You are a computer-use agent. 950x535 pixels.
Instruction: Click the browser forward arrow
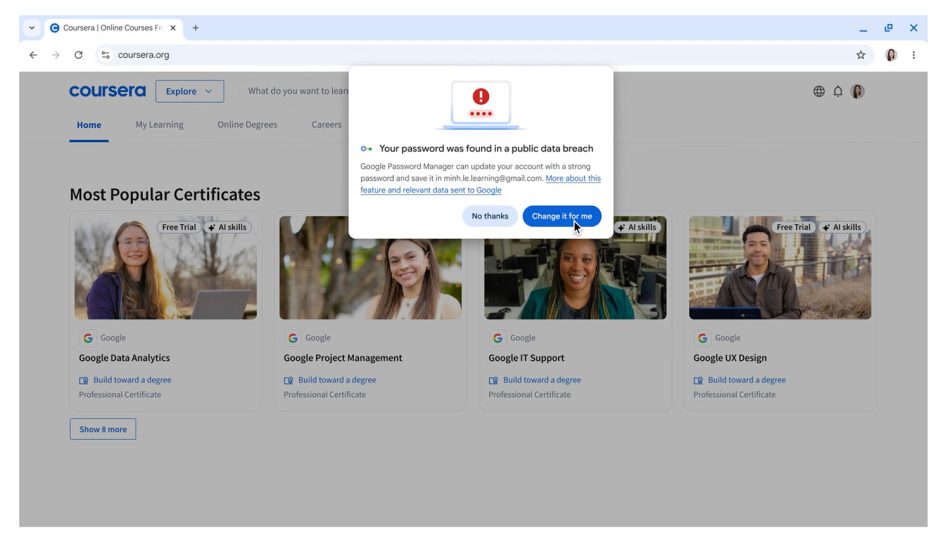click(x=56, y=55)
